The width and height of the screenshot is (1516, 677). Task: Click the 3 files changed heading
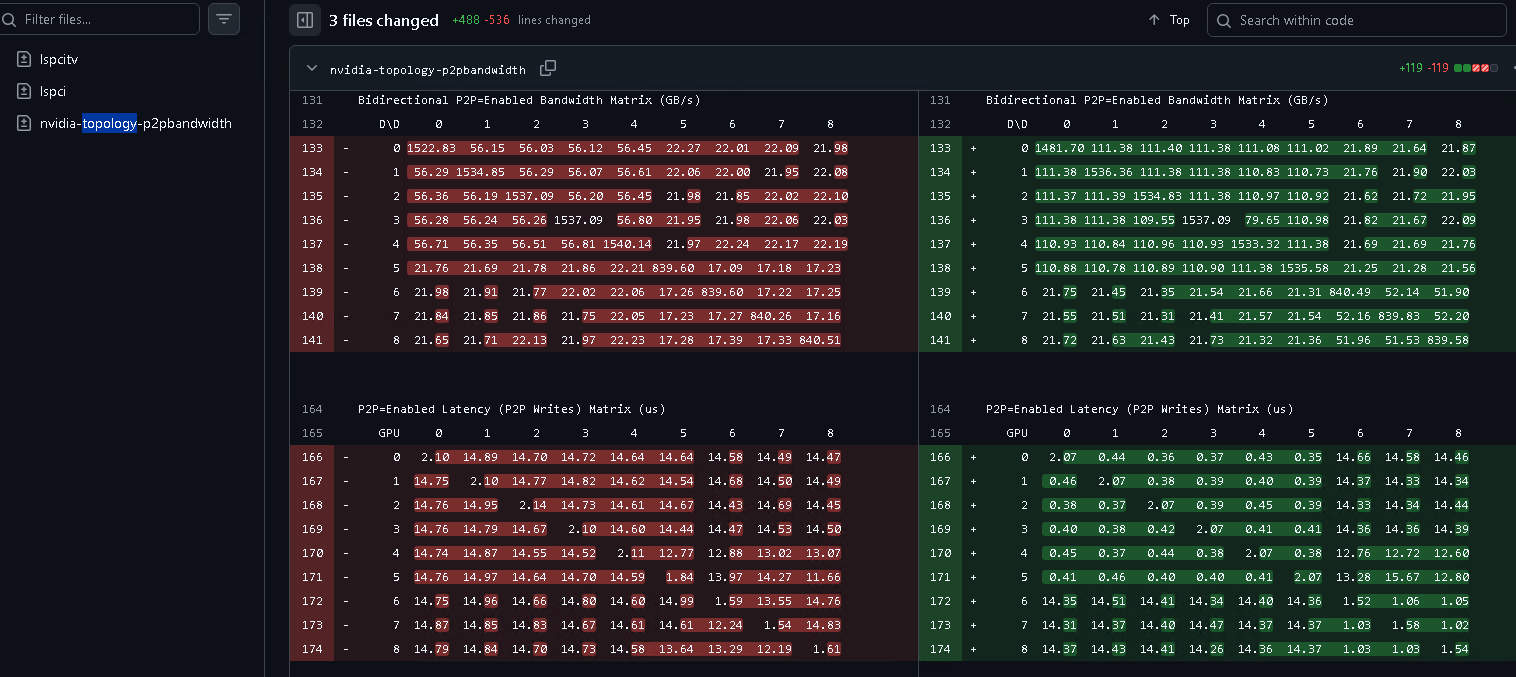point(383,20)
